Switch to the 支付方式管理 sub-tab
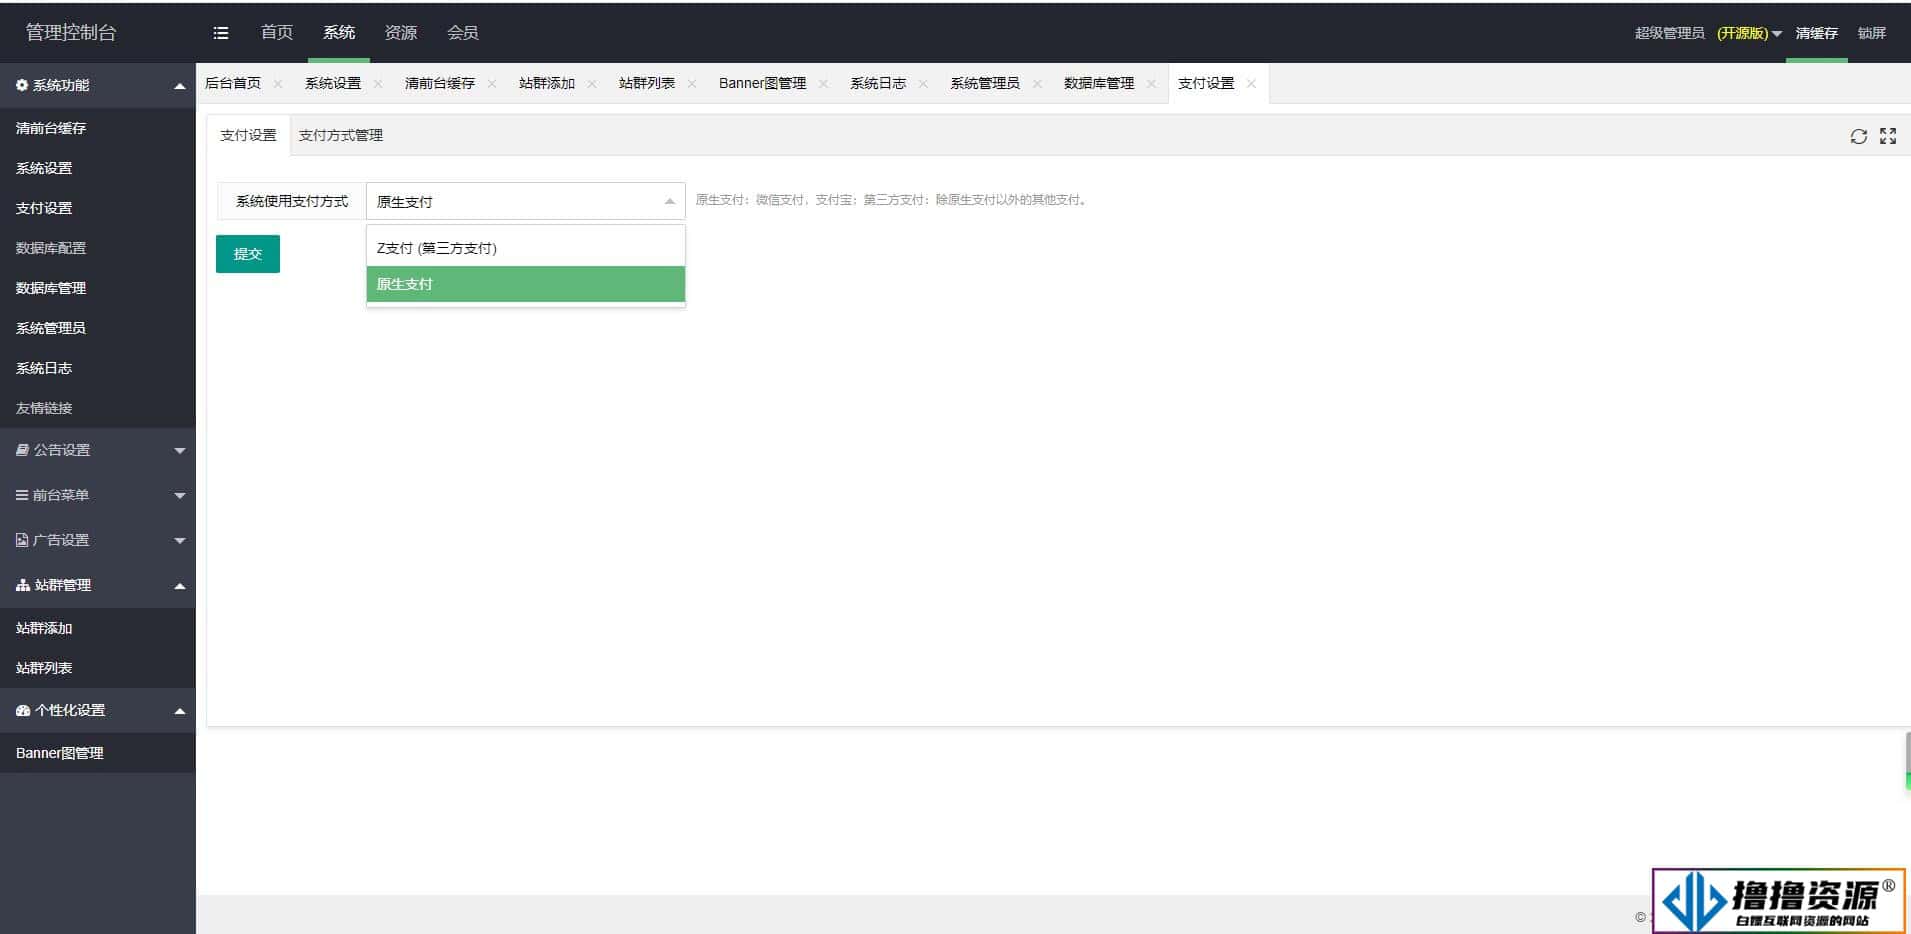The image size is (1911, 934). (x=341, y=135)
